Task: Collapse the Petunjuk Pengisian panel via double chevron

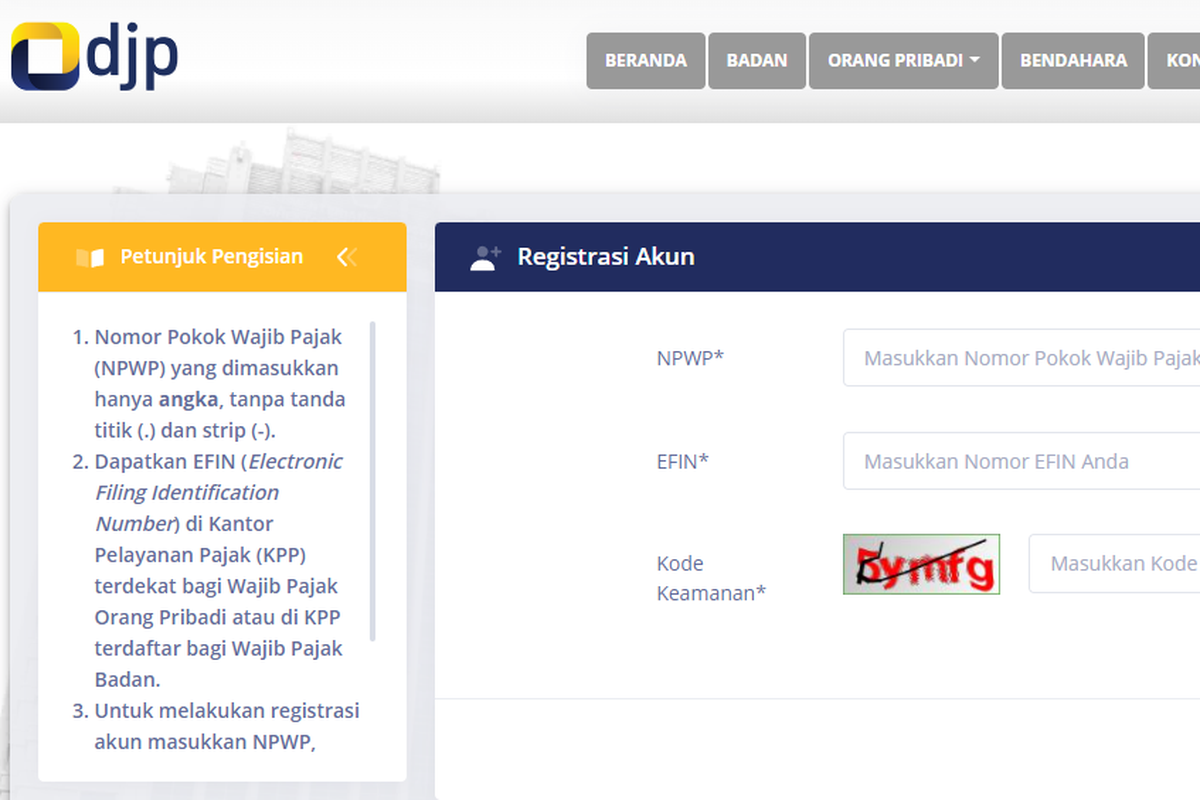Action: [347, 257]
